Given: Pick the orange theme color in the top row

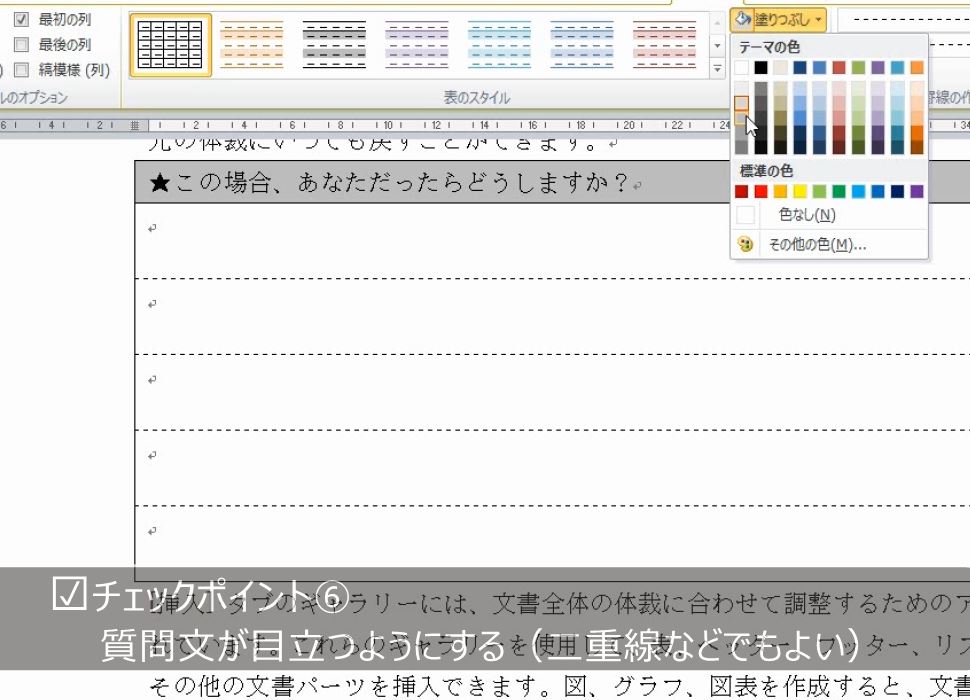Looking at the screenshot, I should click(x=917, y=67).
